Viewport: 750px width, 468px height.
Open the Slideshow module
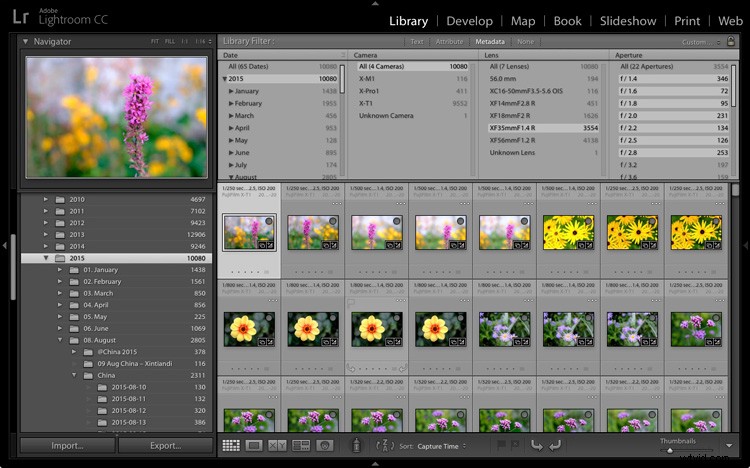pos(628,21)
